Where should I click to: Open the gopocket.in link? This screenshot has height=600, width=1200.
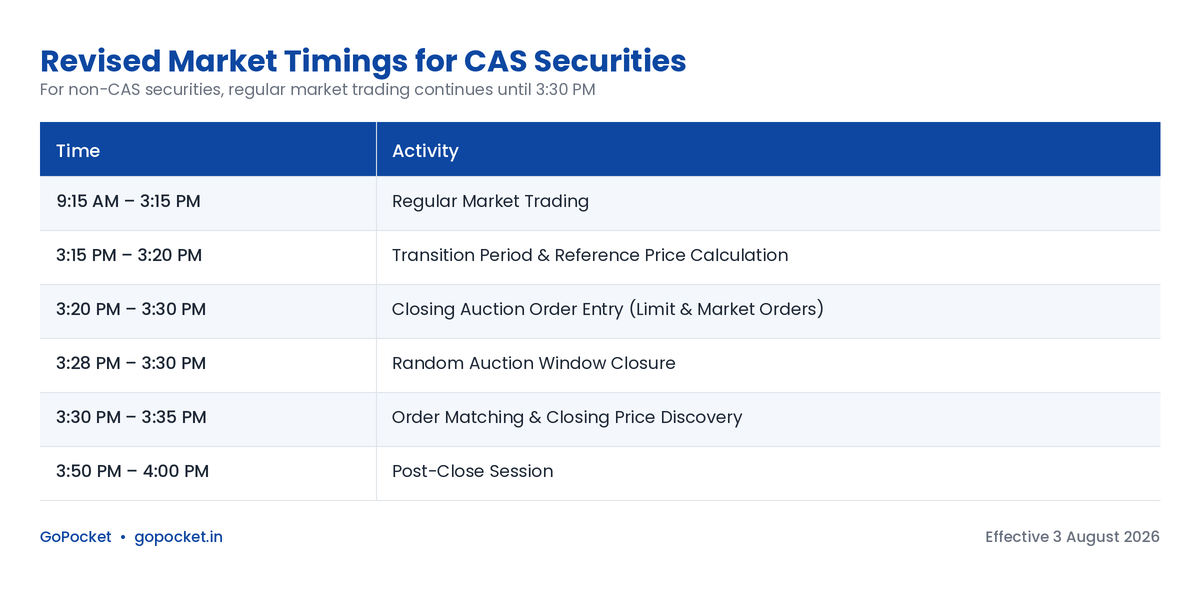(x=178, y=537)
